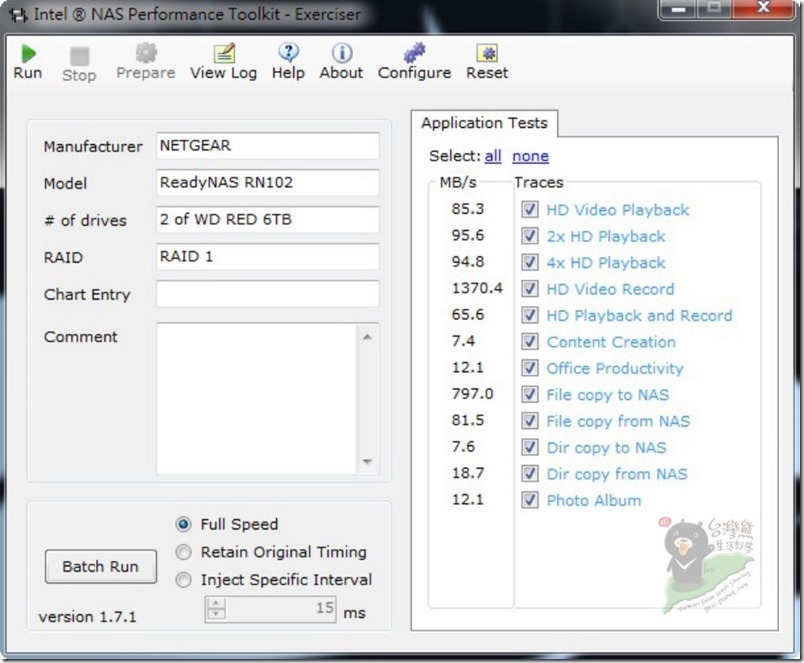Click inside the Comment text area
The height and width of the screenshot is (663, 804).
(256, 398)
